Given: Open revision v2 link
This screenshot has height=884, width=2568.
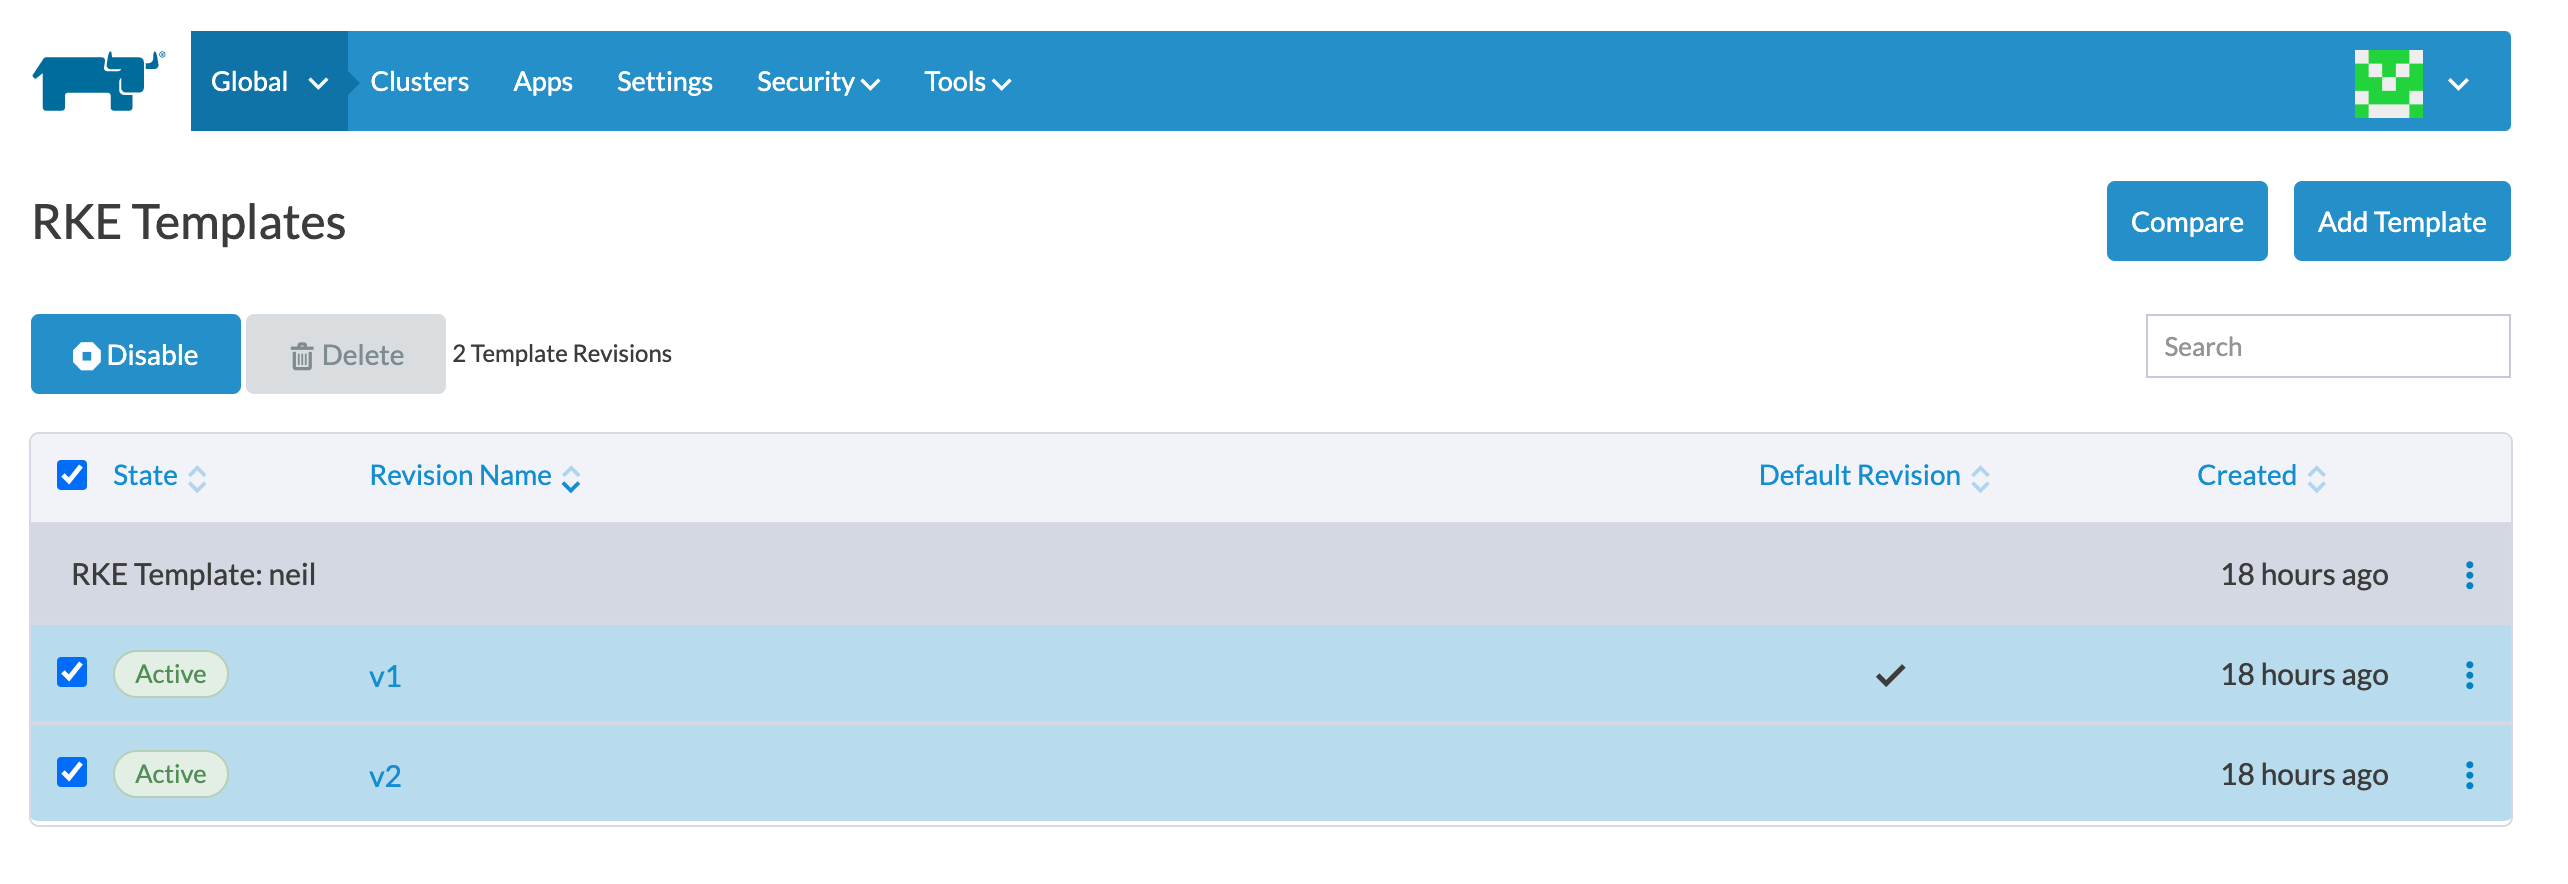Looking at the screenshot, I should (x=385, y=777).
